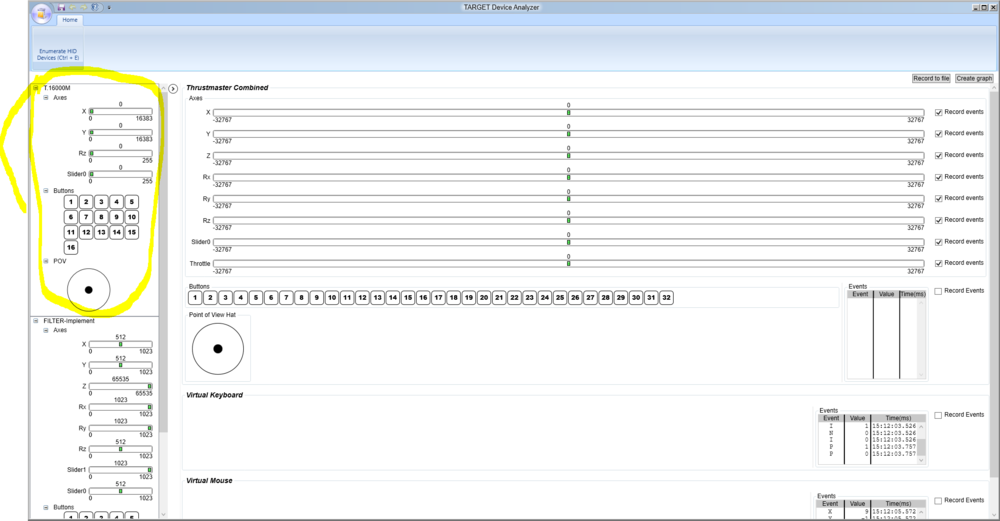Click Thrustmaster Combined button indicator 24
Viewport: 1000px width, 521px height.
pyautogui.click(x=545, y=297)
